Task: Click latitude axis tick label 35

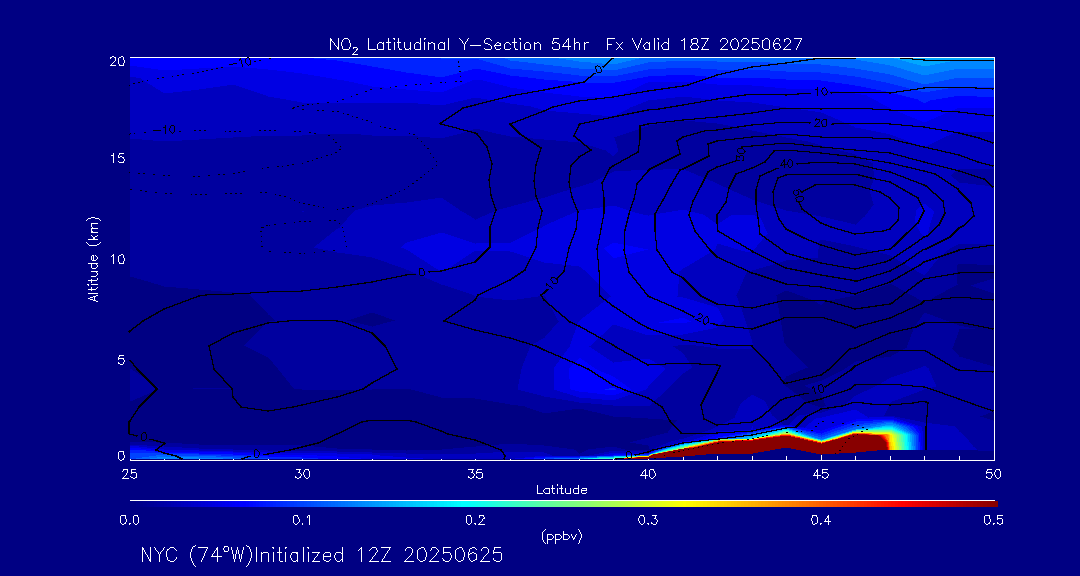Action: (475, 473)
